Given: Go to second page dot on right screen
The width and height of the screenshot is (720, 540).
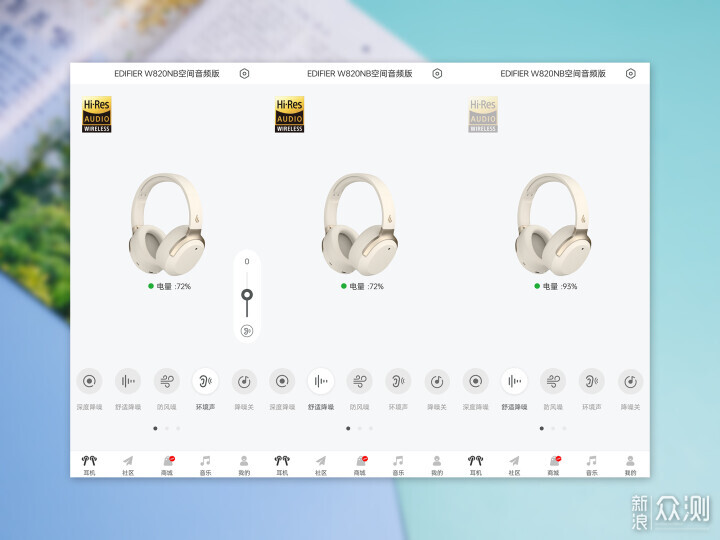Looking at the screenshot, I should [x=553, y=428].
